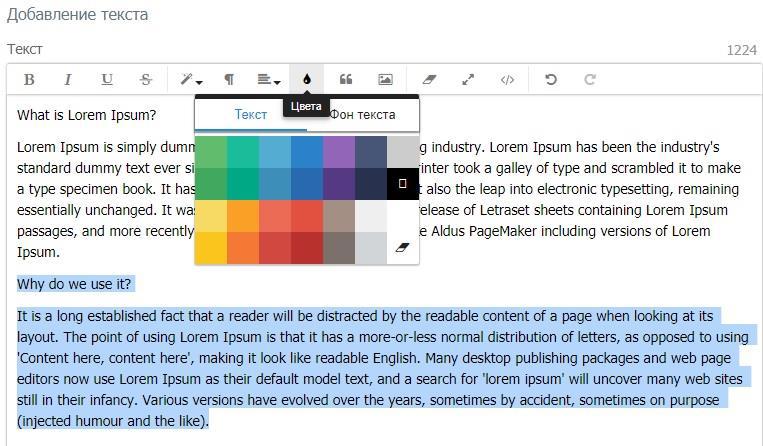Click the underline button
The width and height of the screenshot is (763, 446).
click(107, 79)
